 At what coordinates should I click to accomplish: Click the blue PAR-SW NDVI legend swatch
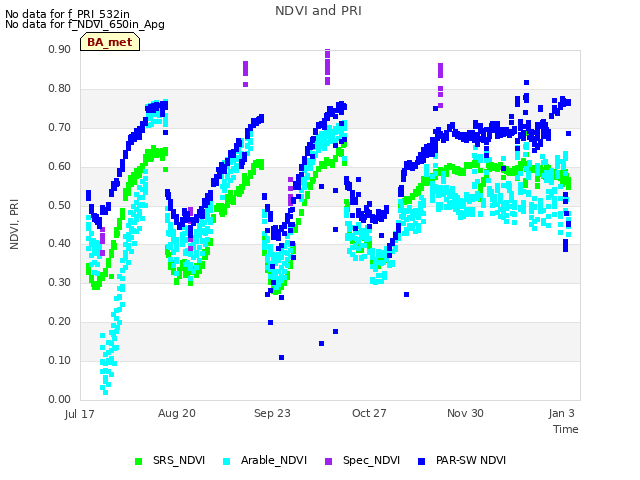[x=422, y=461]
